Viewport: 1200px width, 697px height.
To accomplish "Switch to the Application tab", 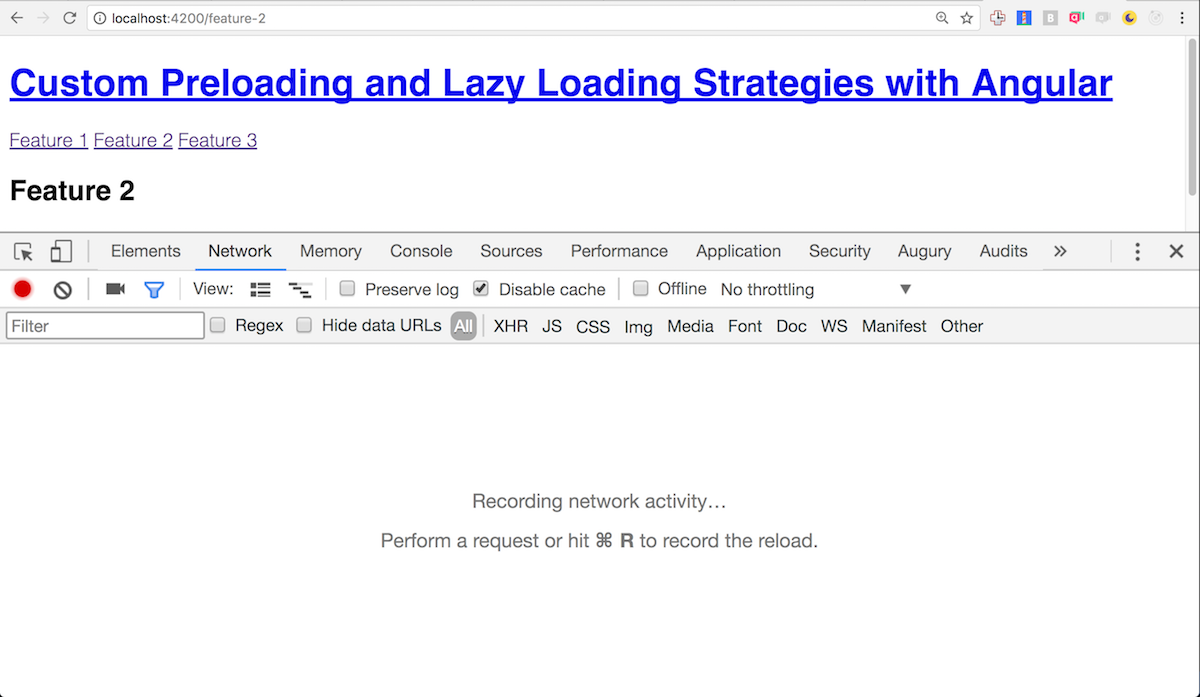I will click(739, 251).
